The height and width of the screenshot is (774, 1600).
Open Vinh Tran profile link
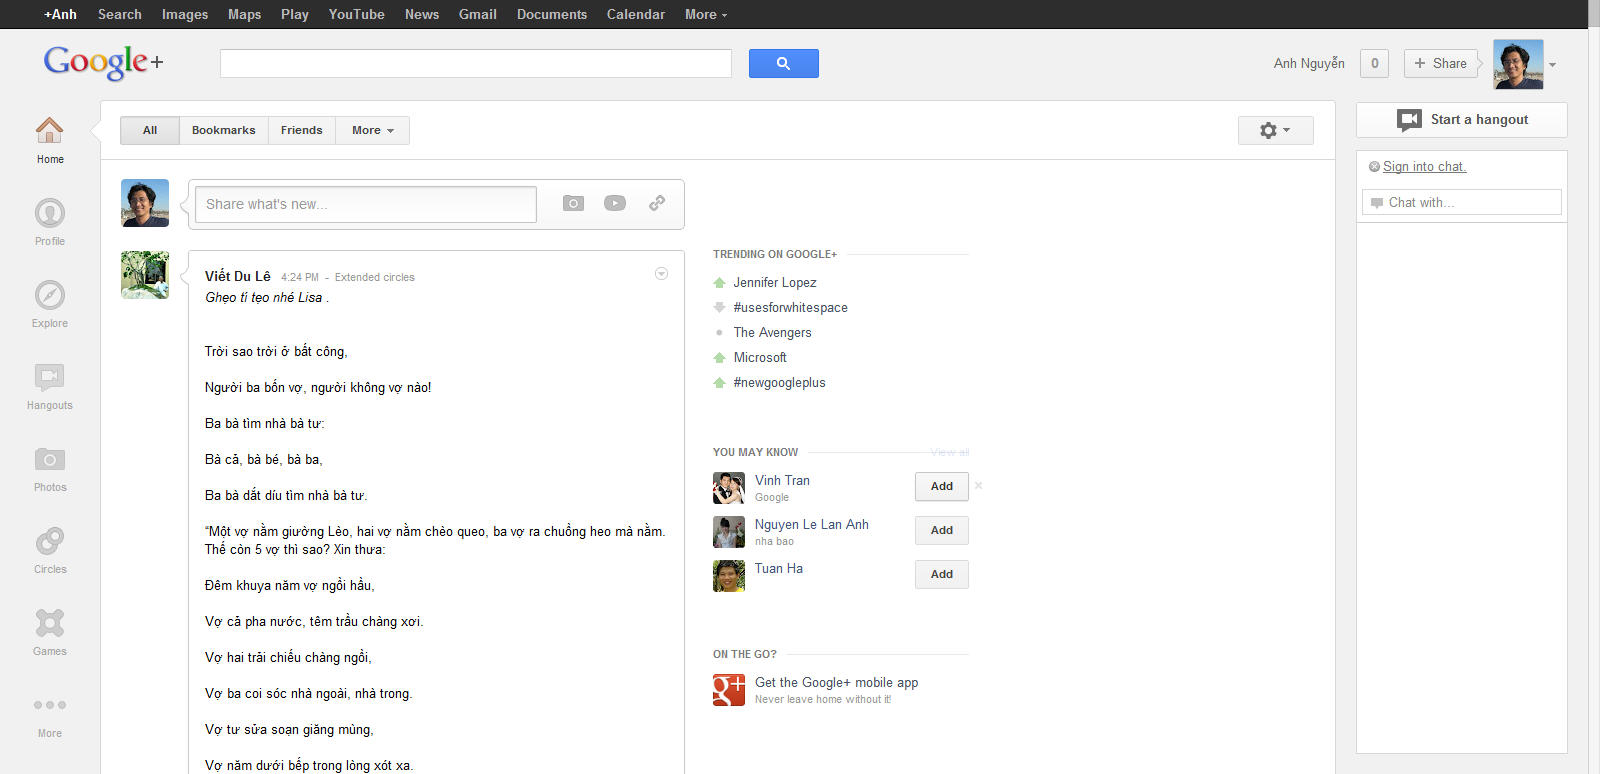(782, 481)
